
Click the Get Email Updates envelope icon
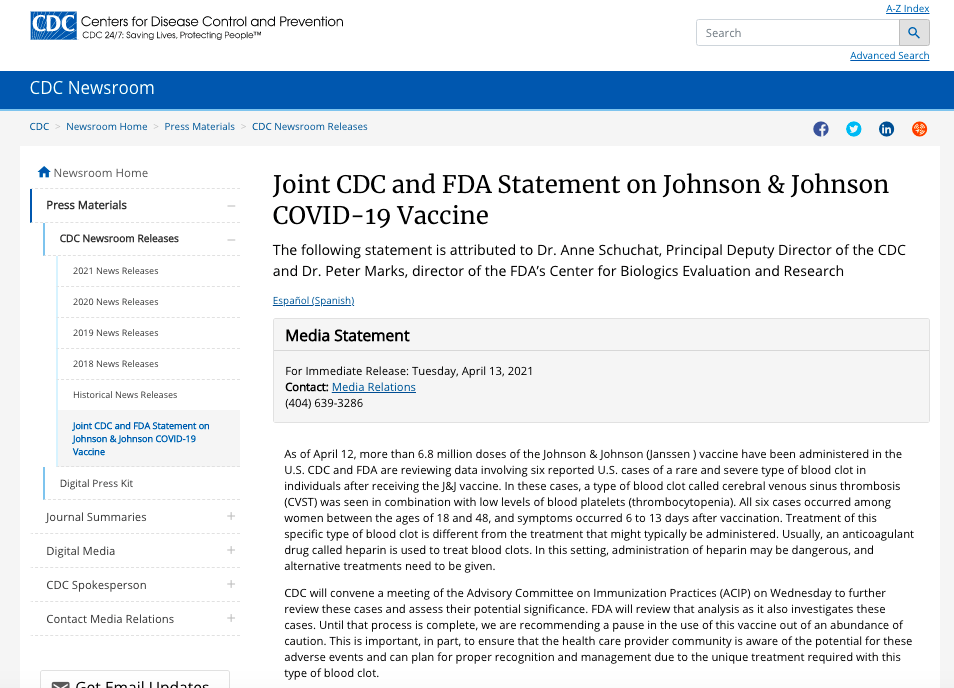click(x=61, y=685)
